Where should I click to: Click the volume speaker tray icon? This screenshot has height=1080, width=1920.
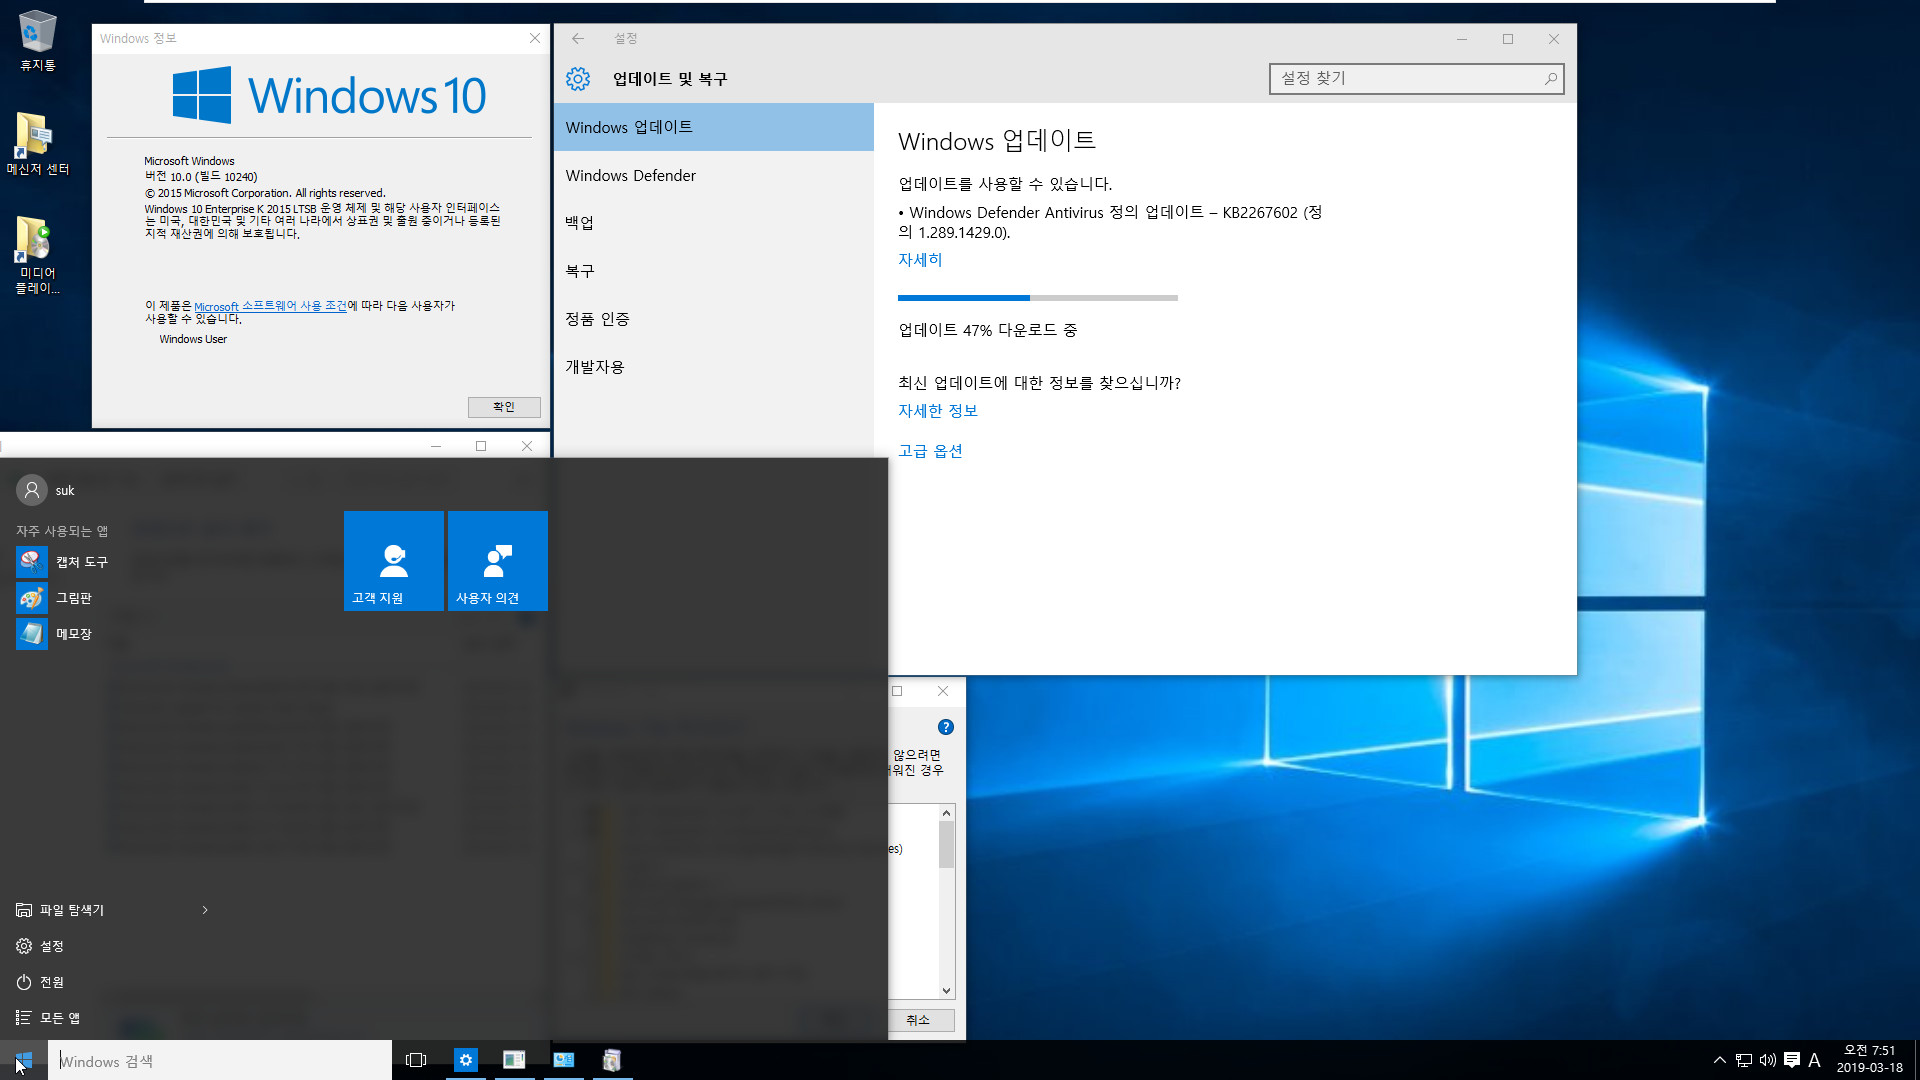pos(1768,1060)
